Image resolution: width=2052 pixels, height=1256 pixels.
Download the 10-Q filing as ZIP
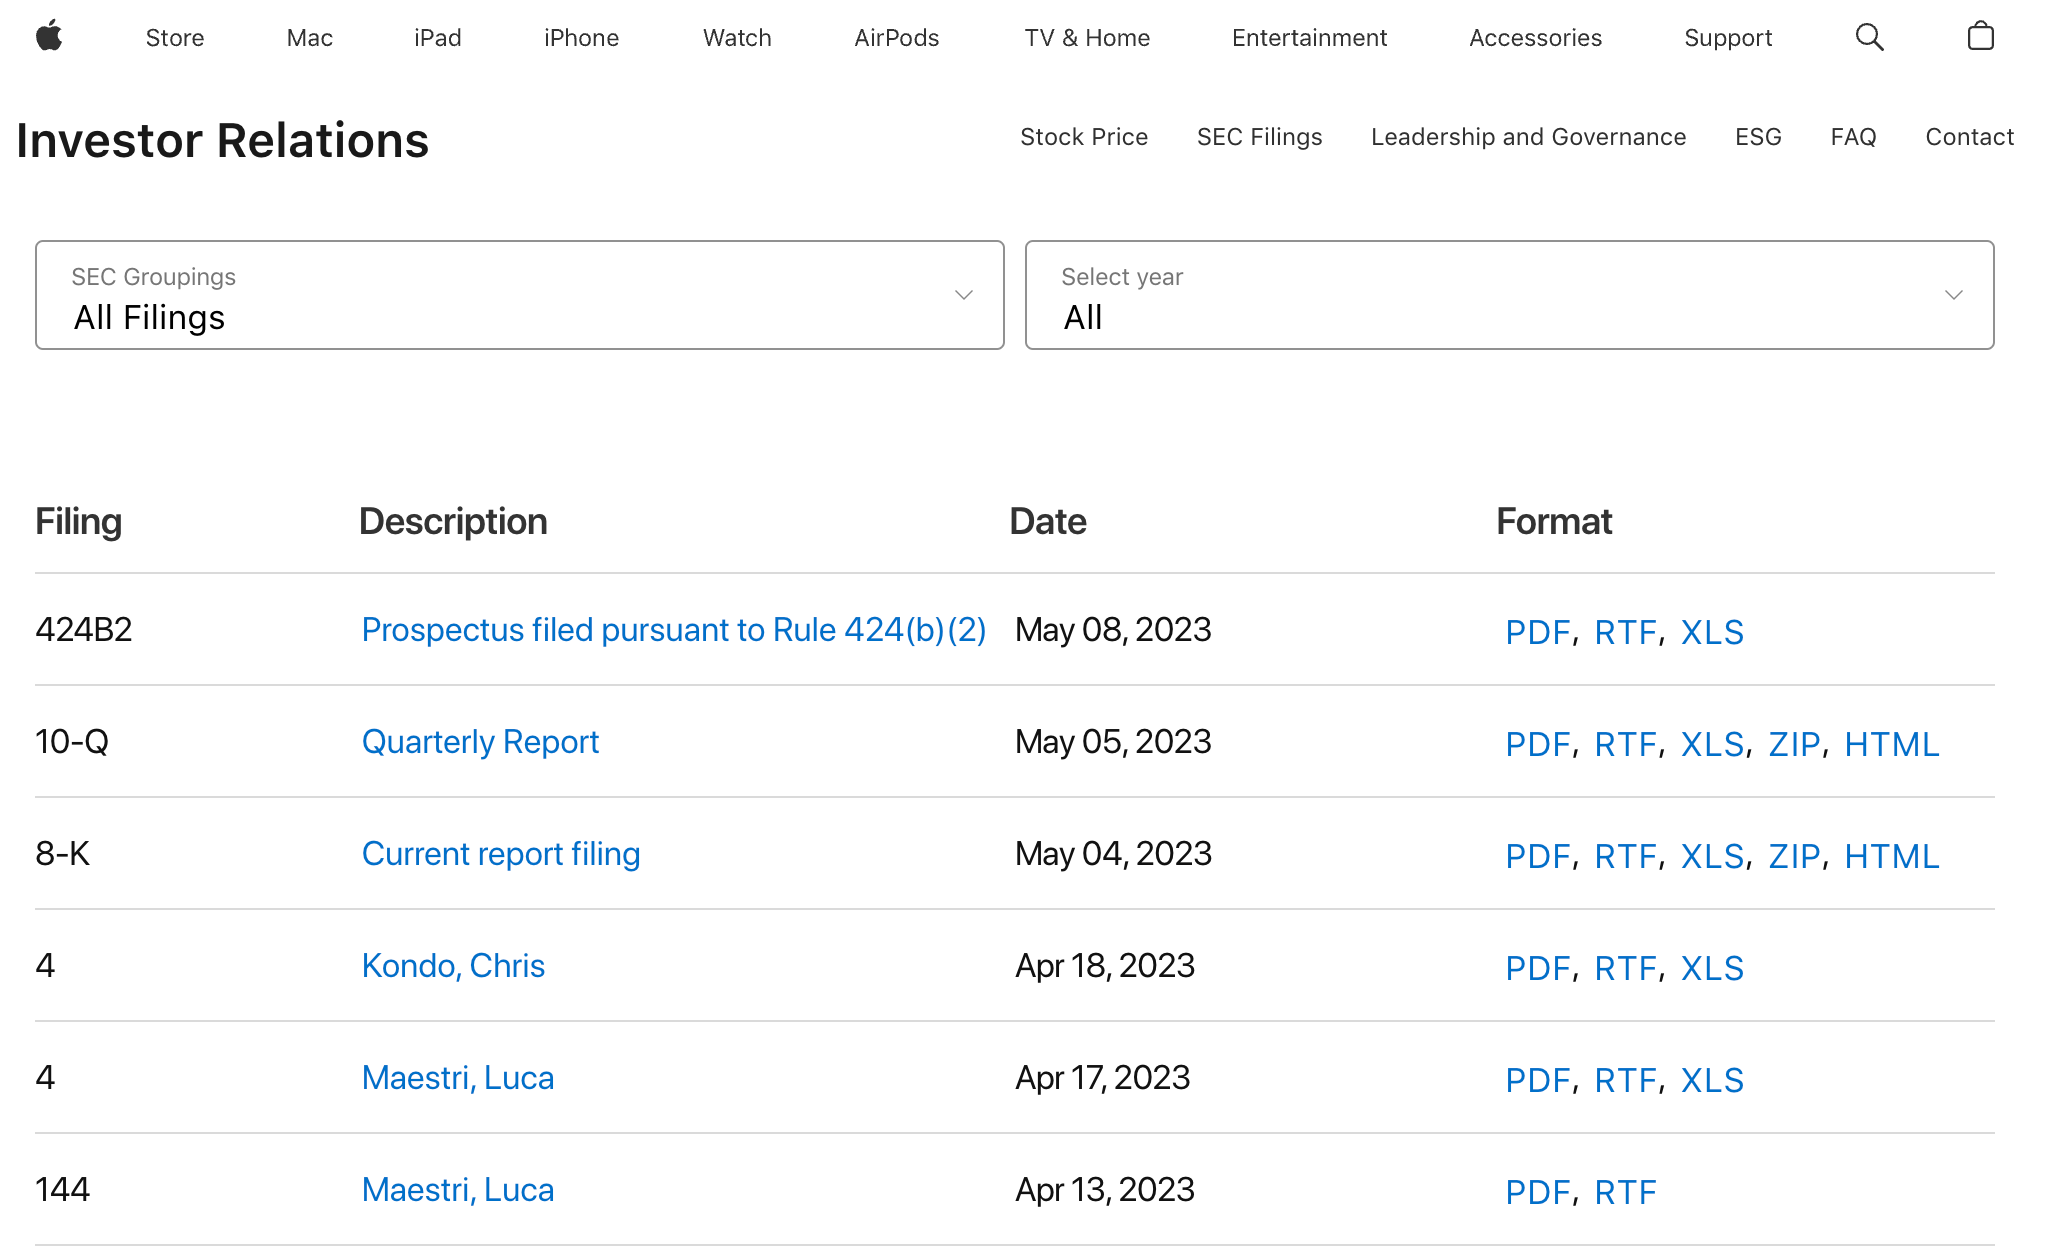click(x=1794, y=744)
